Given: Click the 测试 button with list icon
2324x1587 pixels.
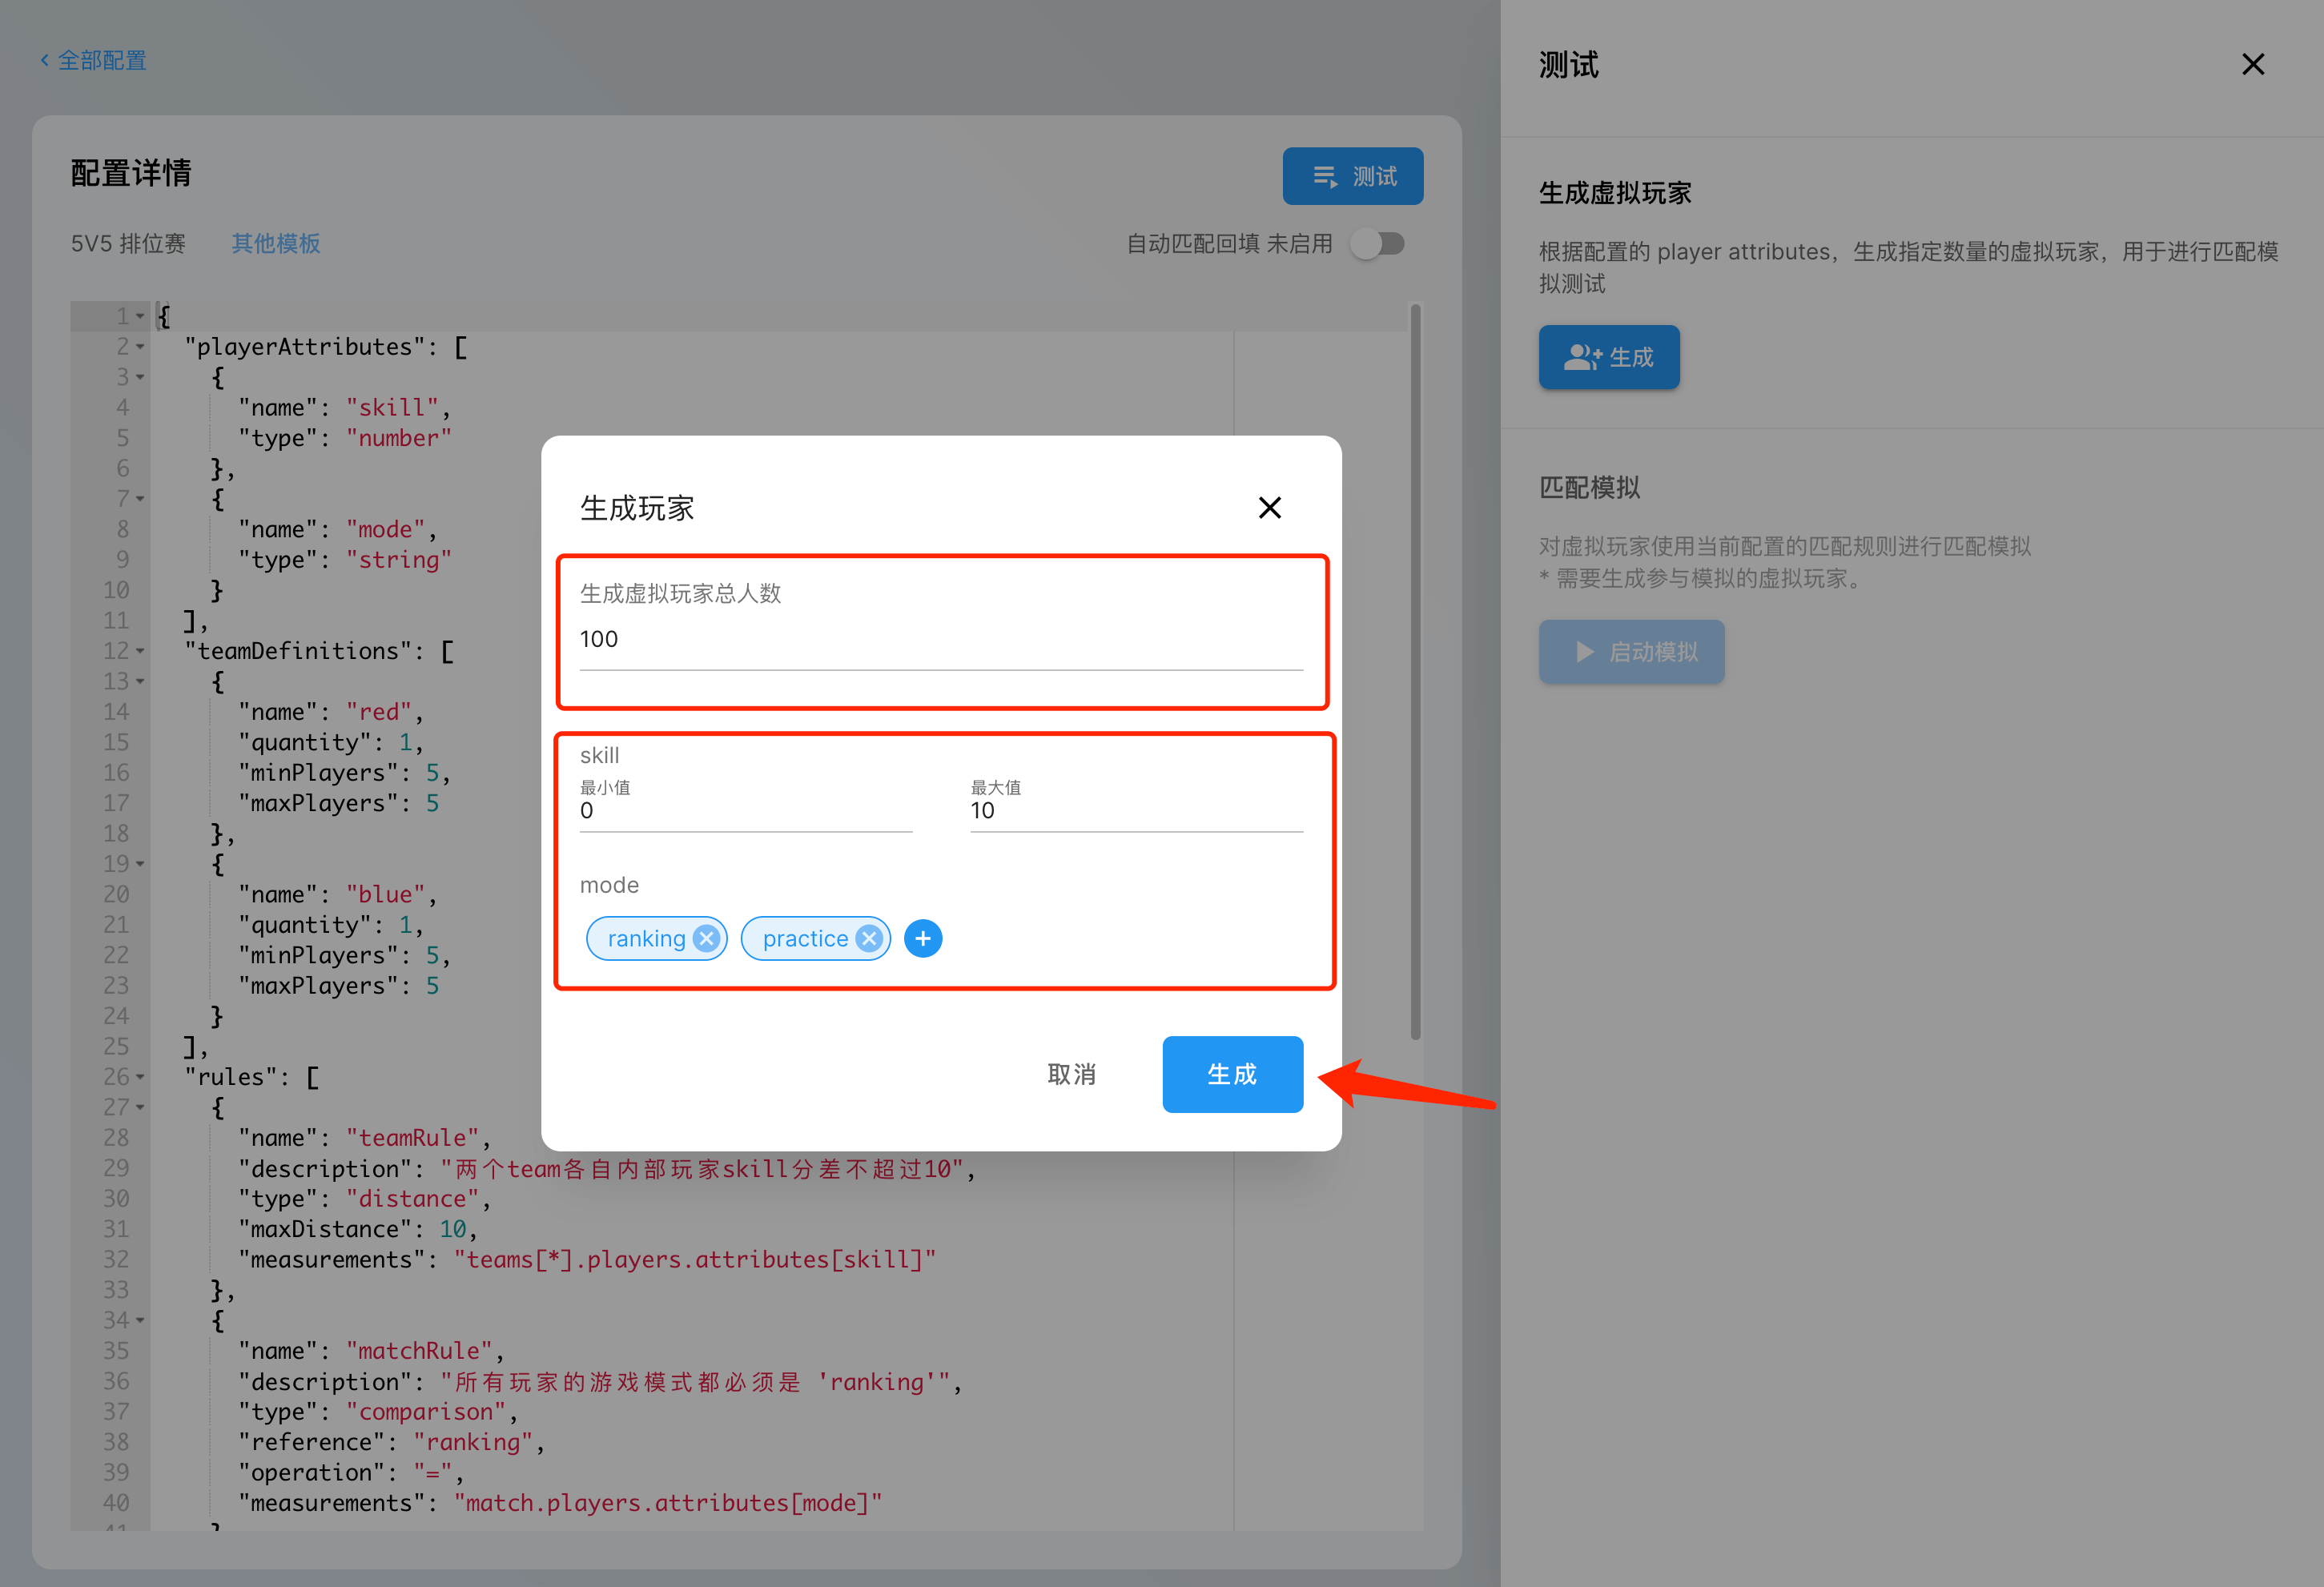Looking at the screenshot, I should pos(1352,177).
